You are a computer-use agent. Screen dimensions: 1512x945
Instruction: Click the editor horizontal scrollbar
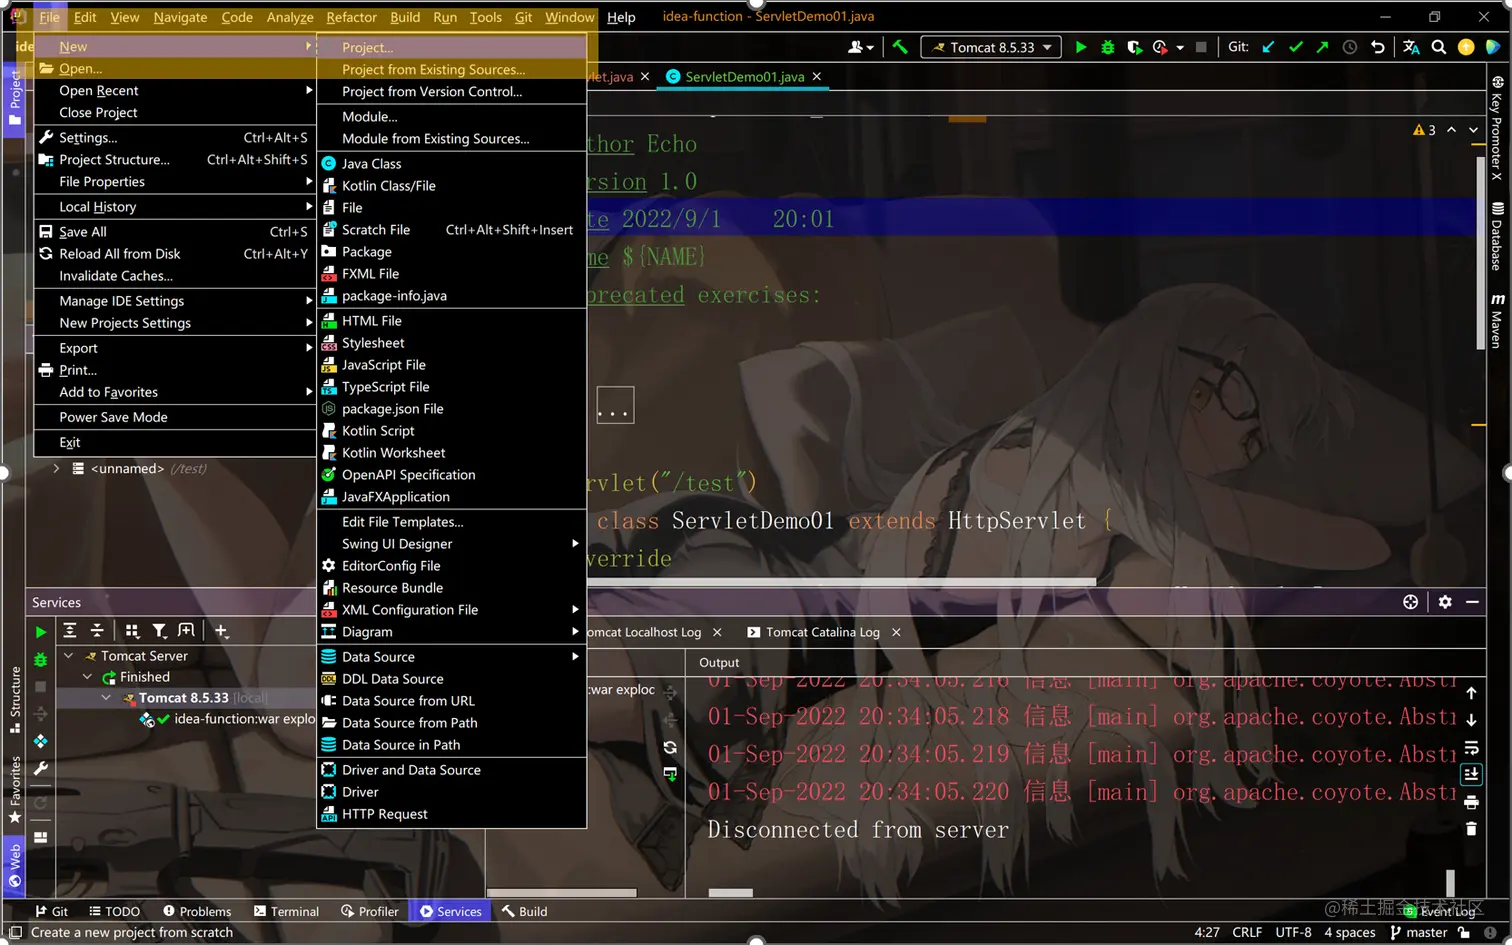pyautogui.click(x=840, y=582)
